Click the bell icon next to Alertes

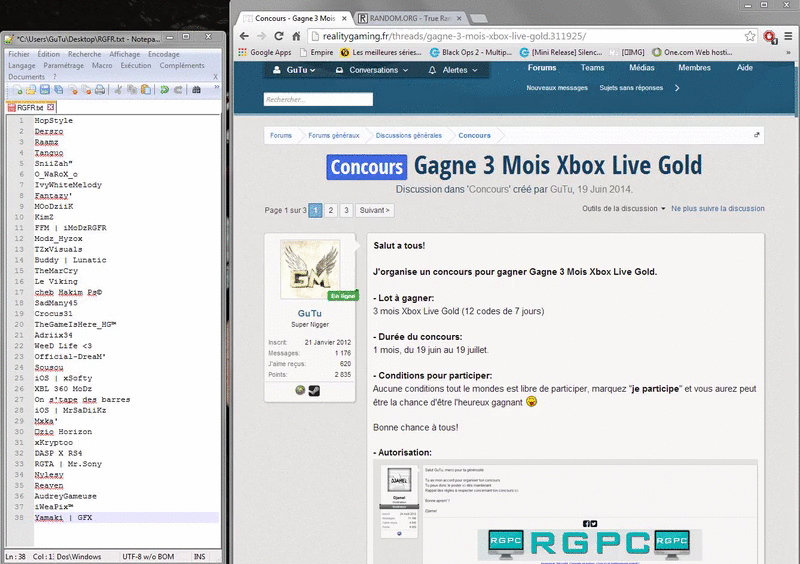click(432, 70)
